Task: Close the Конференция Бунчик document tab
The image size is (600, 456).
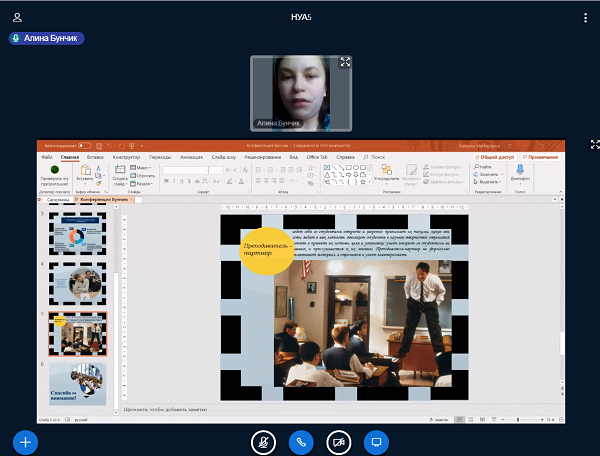Action: [132, 199]
